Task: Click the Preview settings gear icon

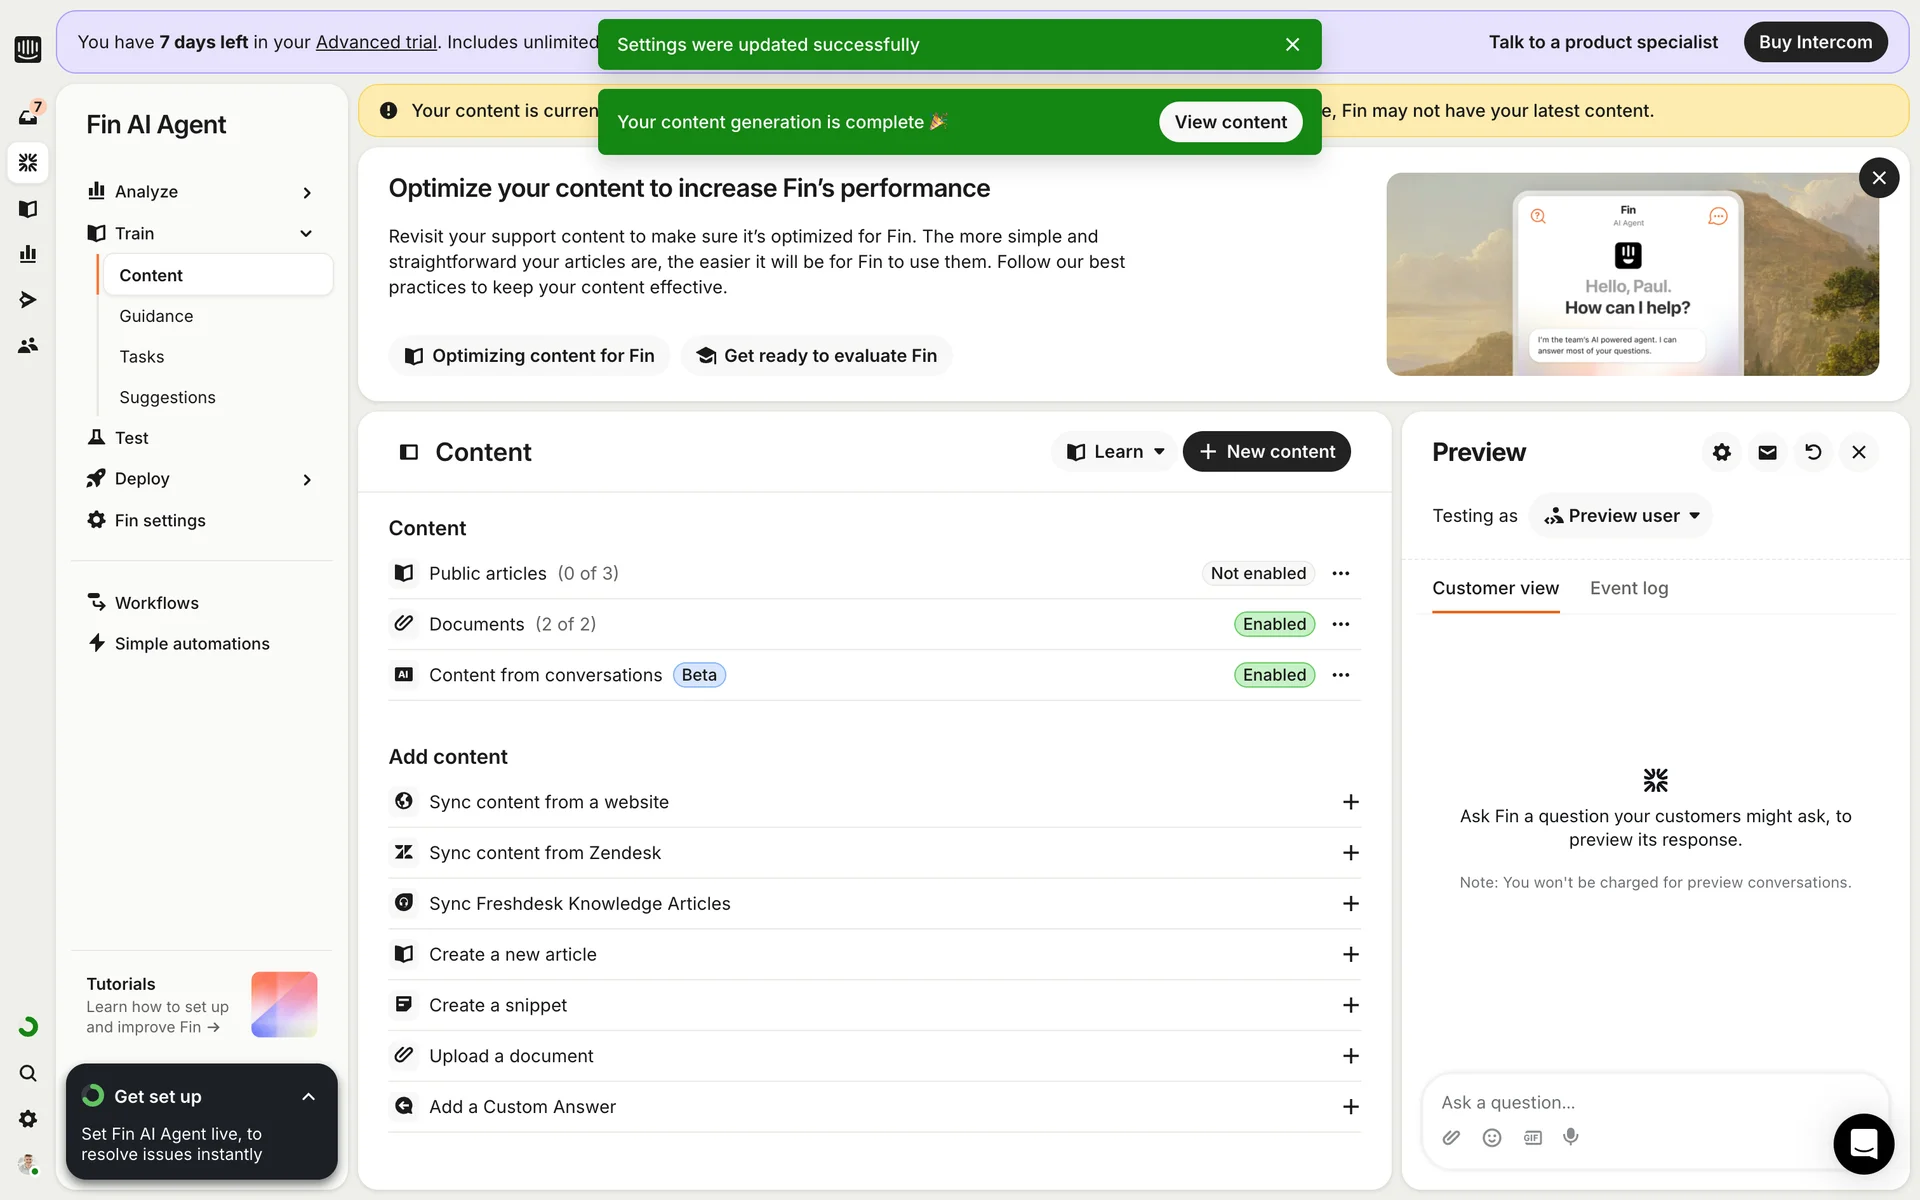Action: pos(1721,452)
